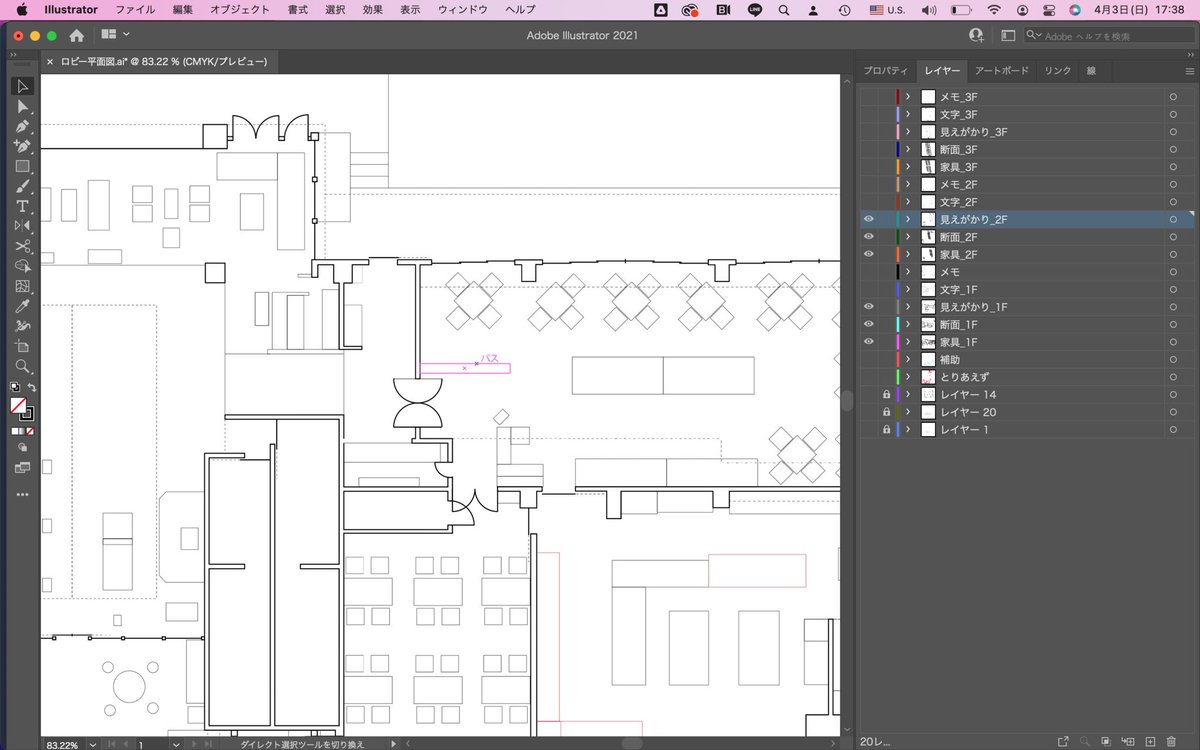Change the screen mode

[x=22, y=467]
